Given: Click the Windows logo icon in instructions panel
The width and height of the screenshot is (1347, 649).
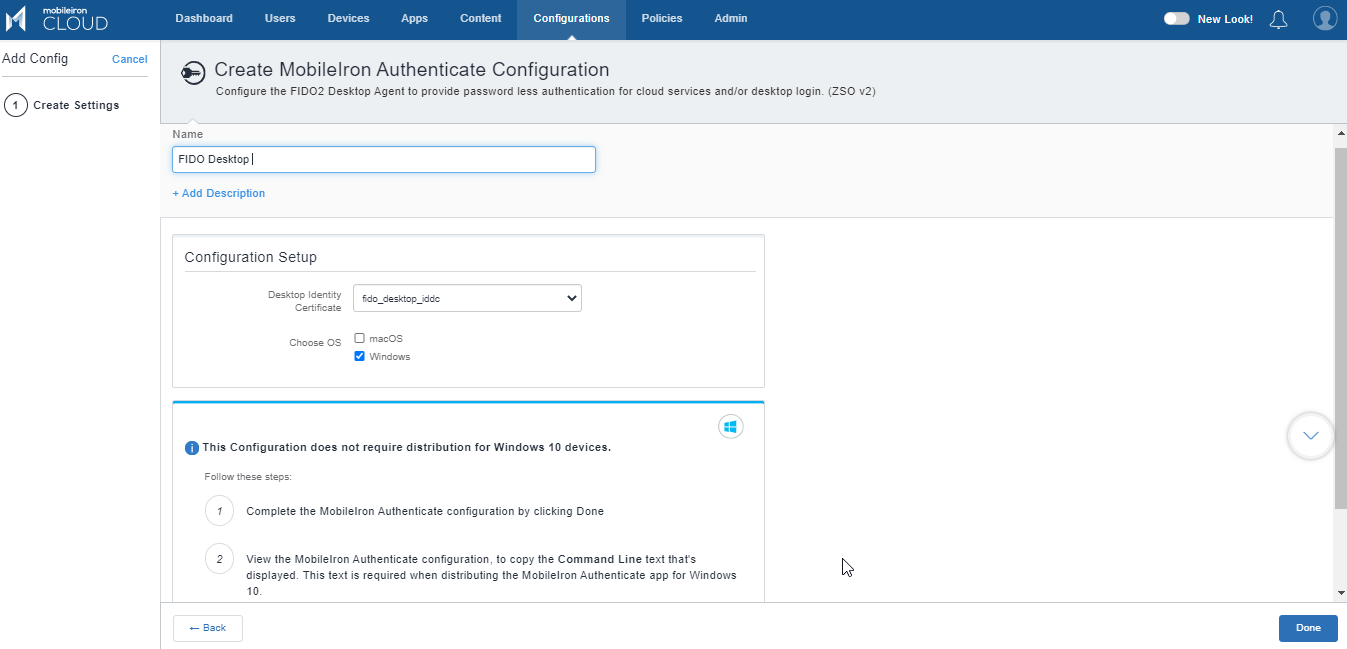Looking at the screenshot, I should point(731,427).
